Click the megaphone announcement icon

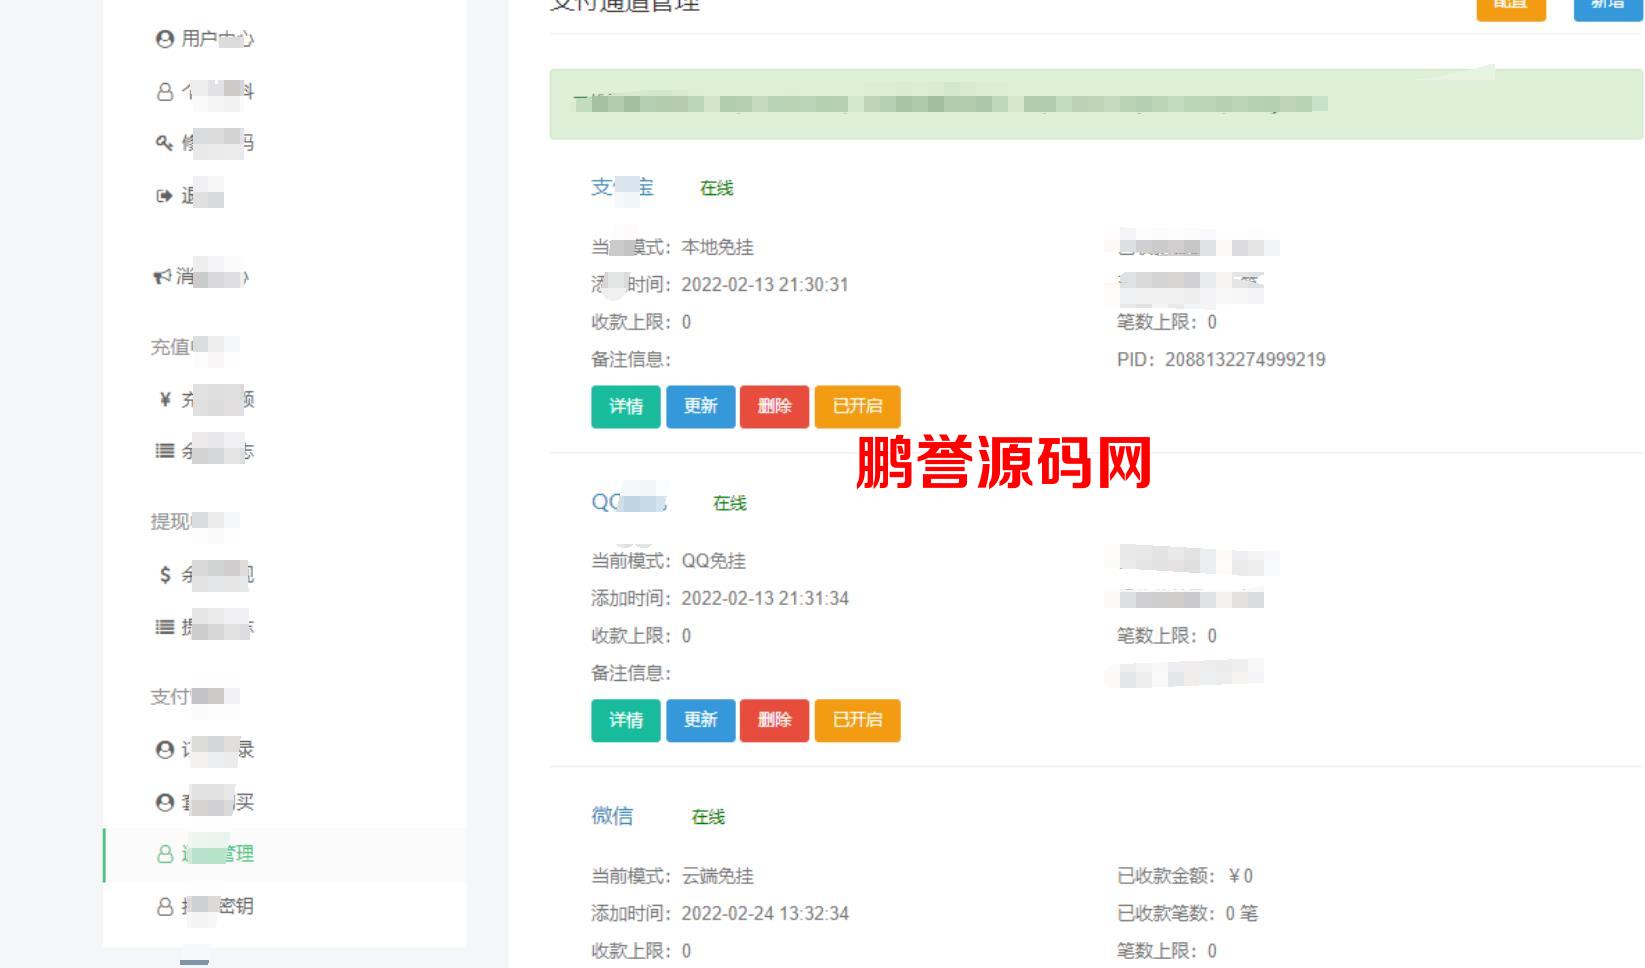(x=162, y=277)
